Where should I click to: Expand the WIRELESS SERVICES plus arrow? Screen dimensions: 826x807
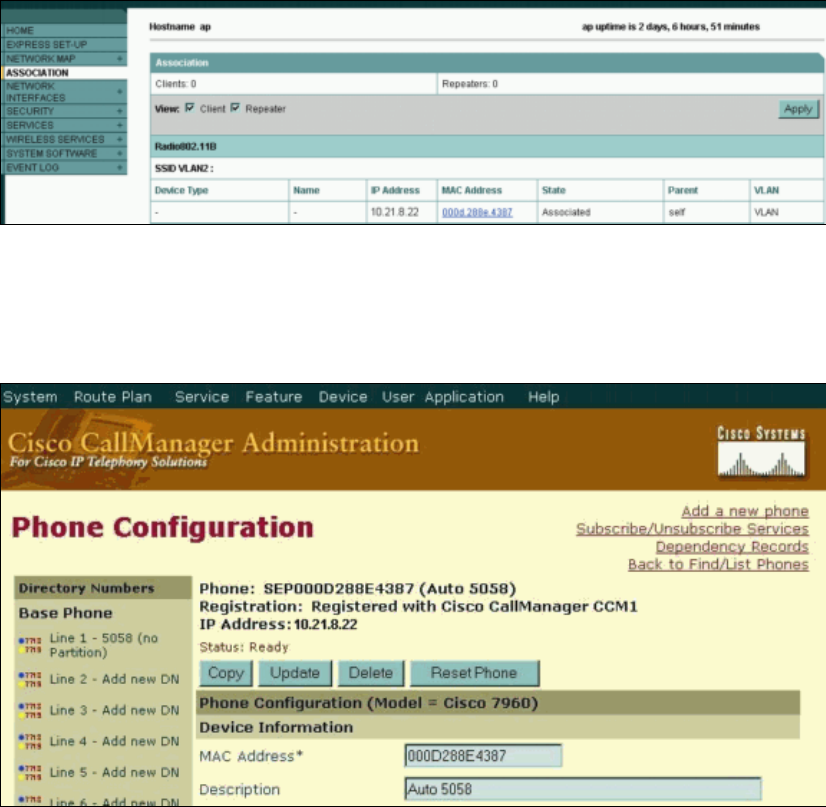pos(120,140)
